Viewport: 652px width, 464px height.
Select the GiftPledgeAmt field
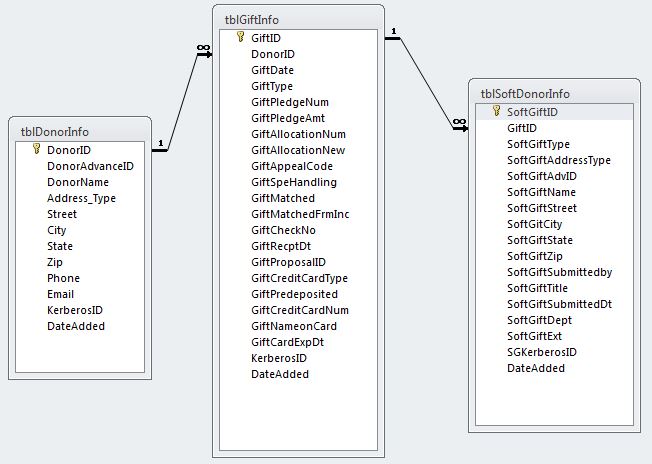tap(298, 118)
